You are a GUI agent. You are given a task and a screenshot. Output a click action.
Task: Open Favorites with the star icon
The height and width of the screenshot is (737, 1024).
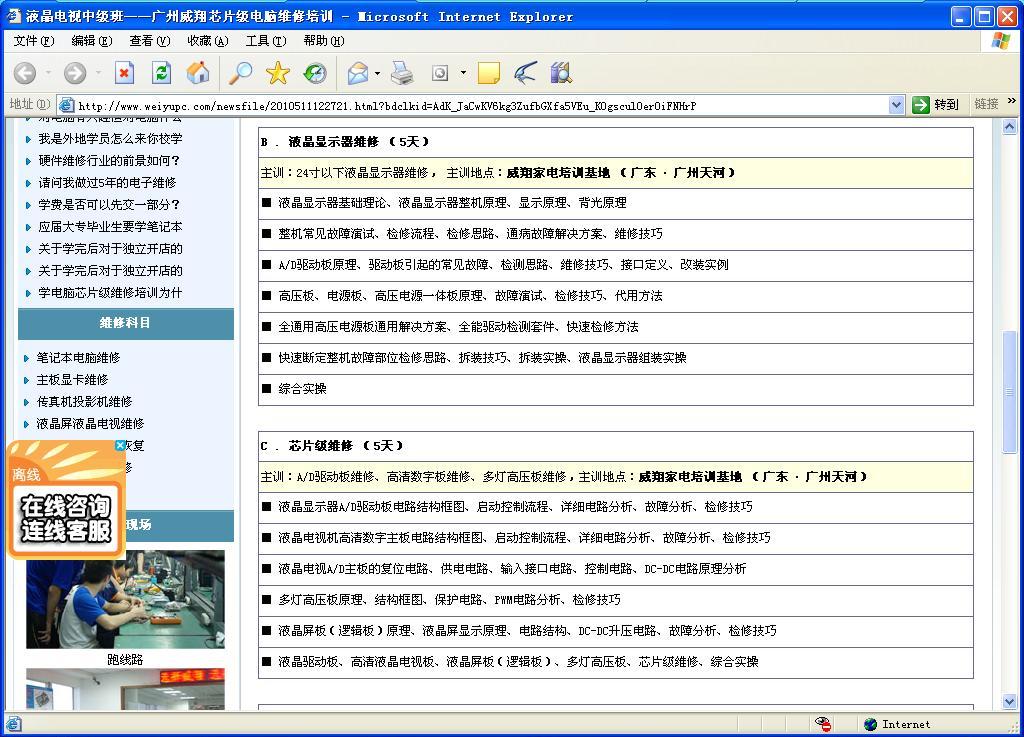[x=277, y=73]
